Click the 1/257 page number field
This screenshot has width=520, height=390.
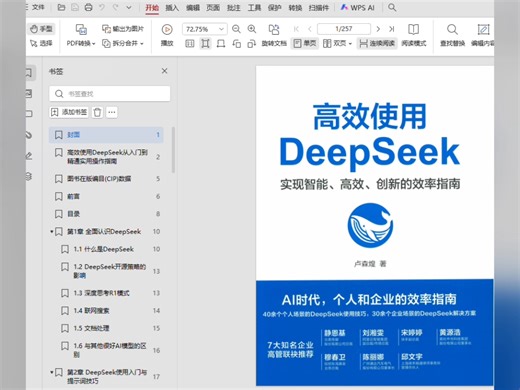coord(344,29)
